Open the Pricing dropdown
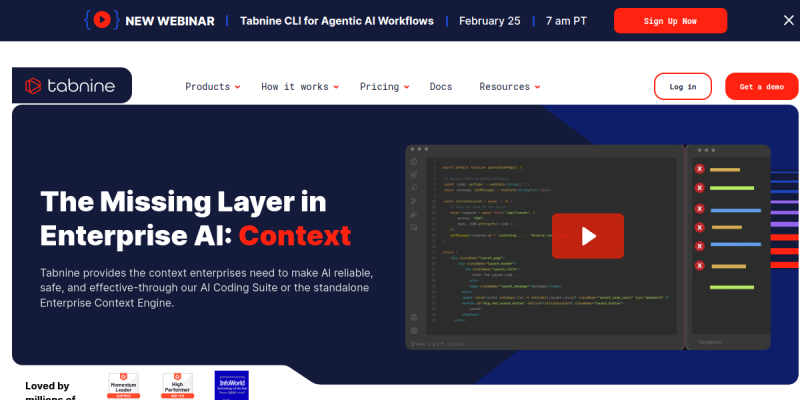The width and height of the screenshot is (800, 400). 384,87
